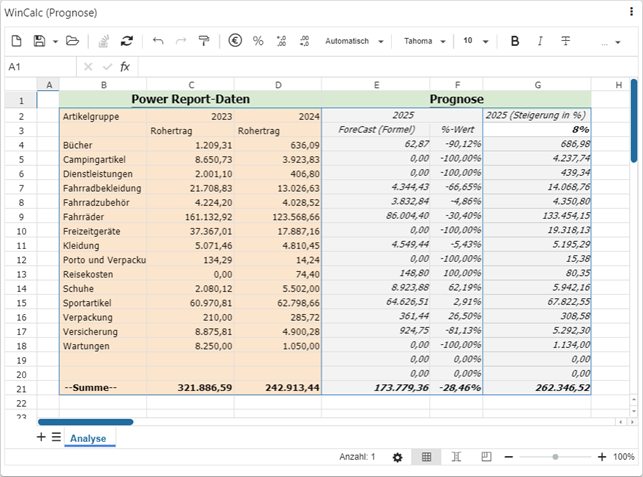Toggle italic formatting
Viewport: 643px width, 477px height.
click(540, 41)
